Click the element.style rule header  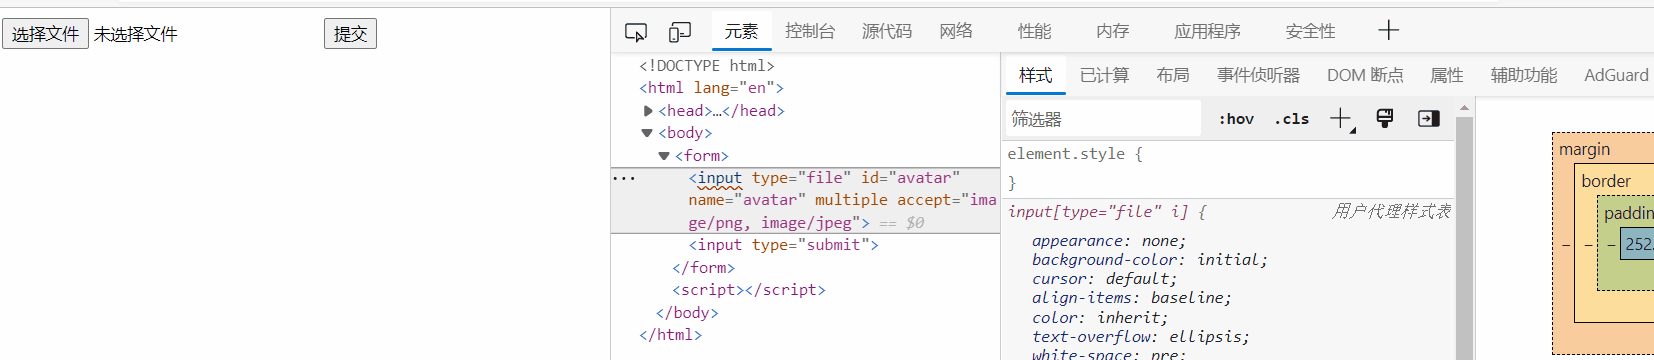coord(1075,154)
